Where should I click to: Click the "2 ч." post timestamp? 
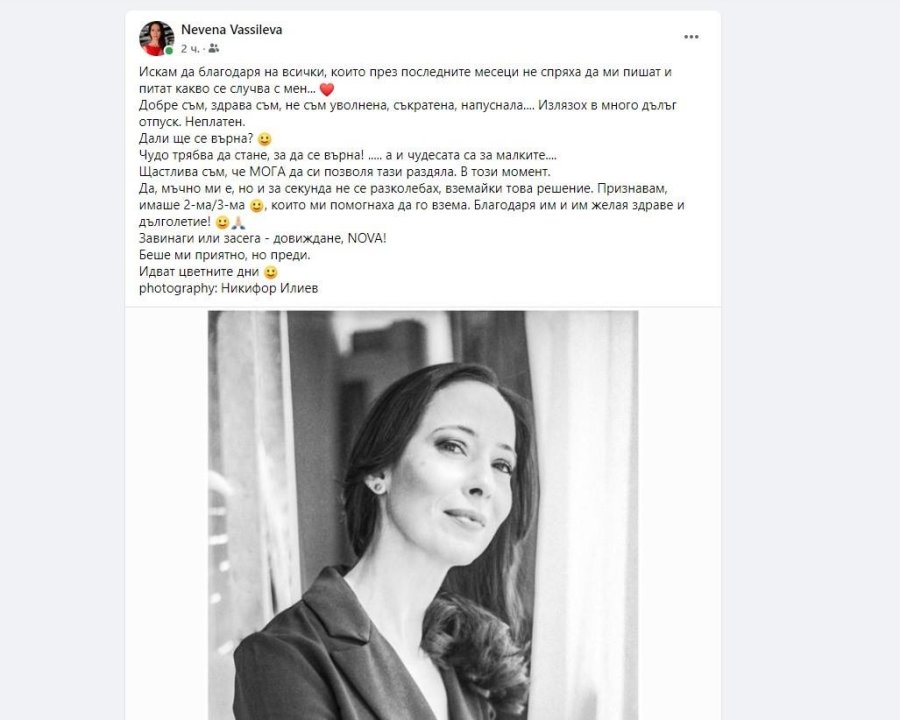pyautogui.click(x=190, y=49)
